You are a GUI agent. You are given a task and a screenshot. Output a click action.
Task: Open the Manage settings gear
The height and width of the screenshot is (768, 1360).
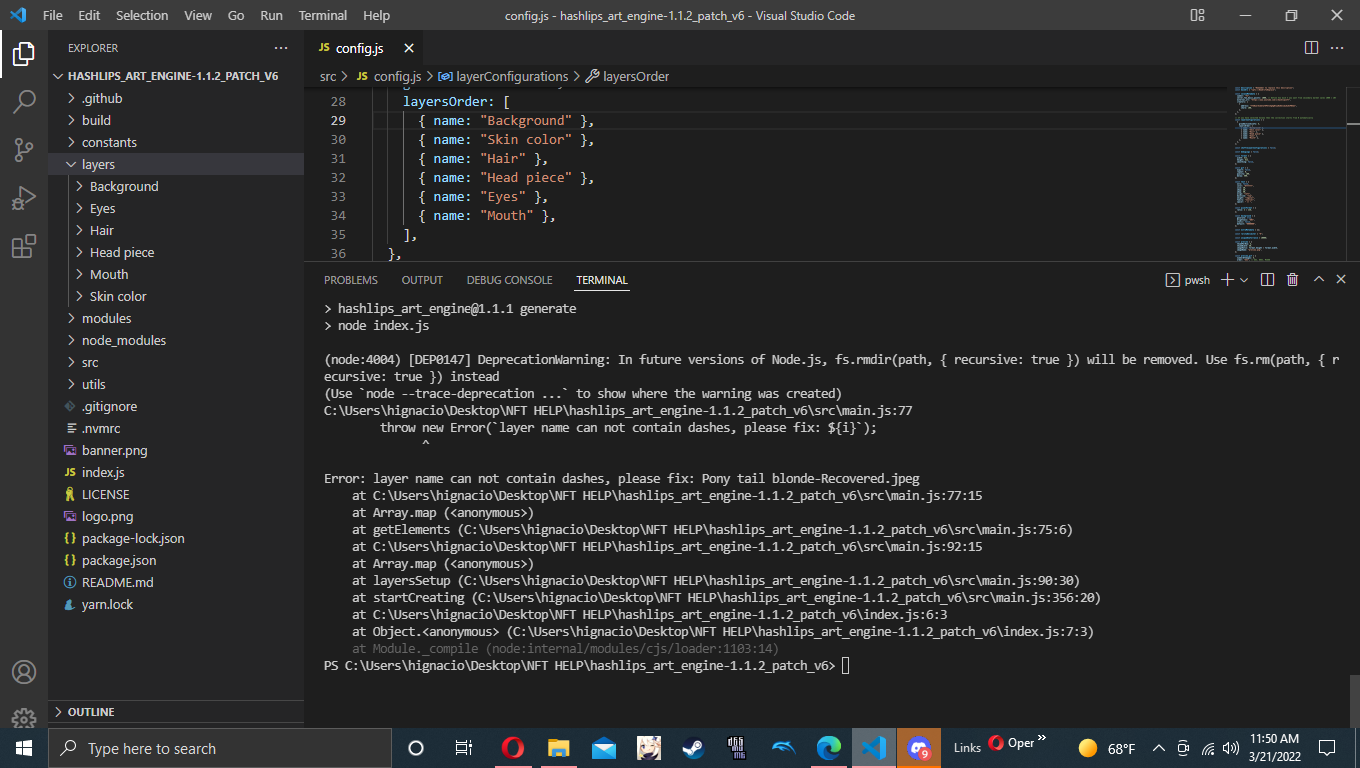pos(24,718)
